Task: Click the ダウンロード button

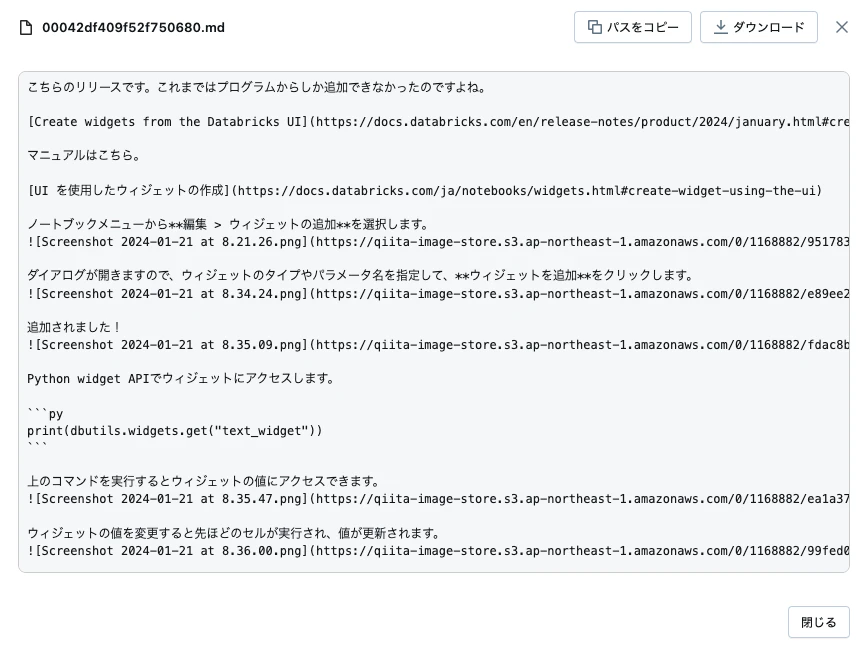Action: click(759, 27)
